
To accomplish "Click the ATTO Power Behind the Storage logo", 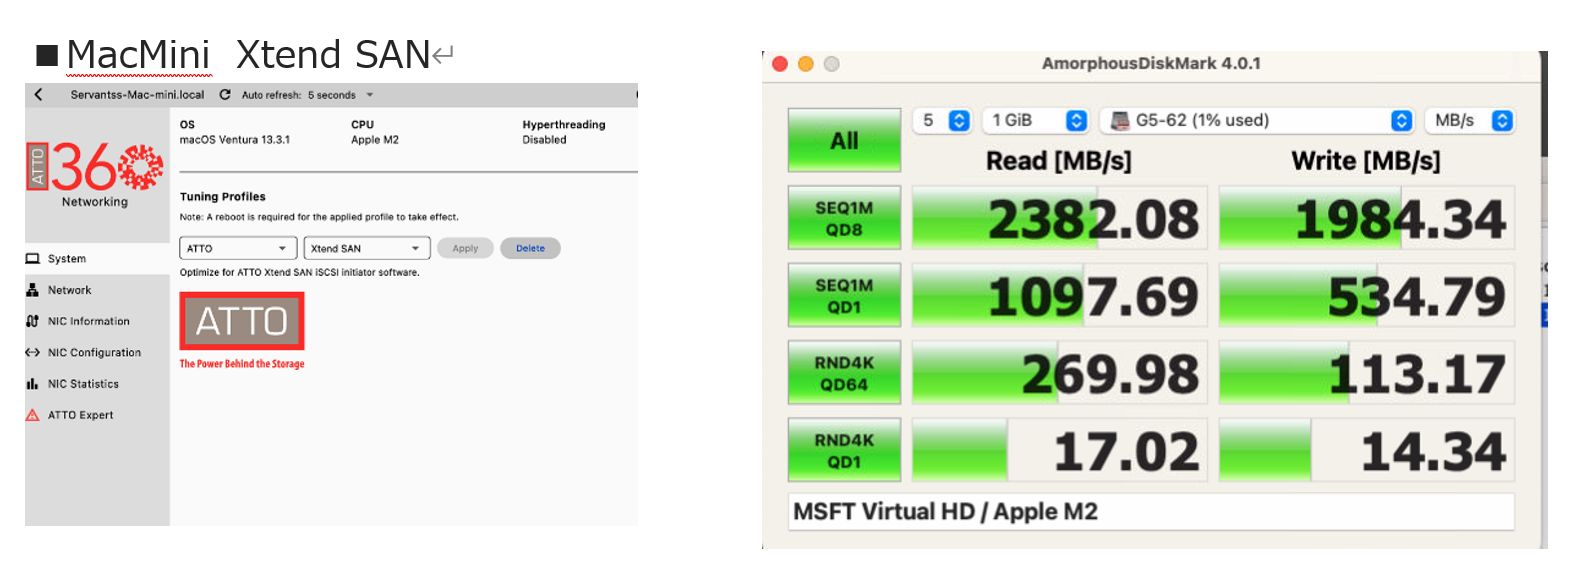I will coord(242,331).
